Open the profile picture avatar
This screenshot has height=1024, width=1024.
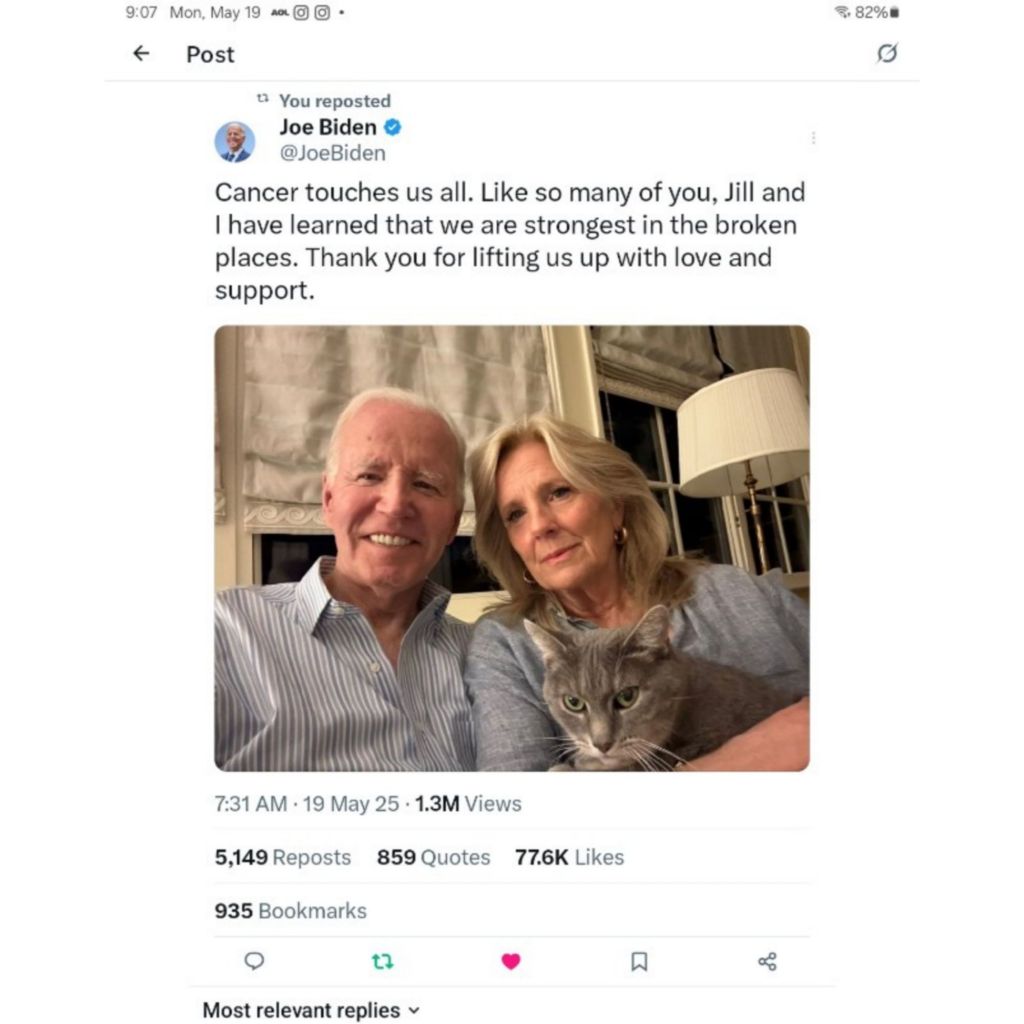(235, 141)
